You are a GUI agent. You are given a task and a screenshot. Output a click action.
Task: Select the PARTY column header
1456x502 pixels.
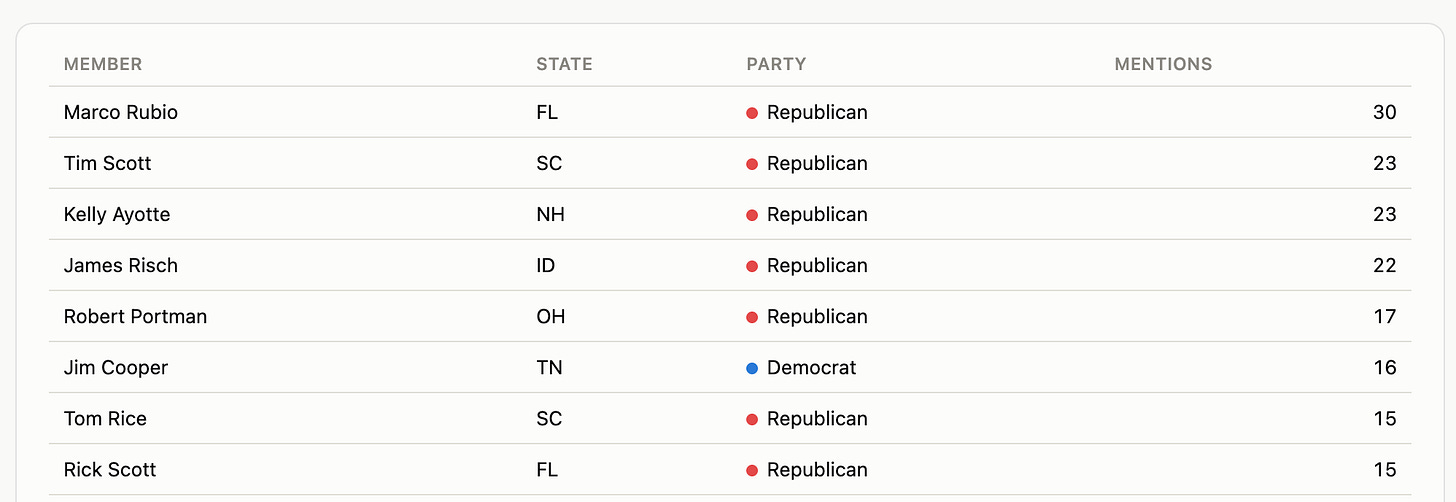coord(776,64)
